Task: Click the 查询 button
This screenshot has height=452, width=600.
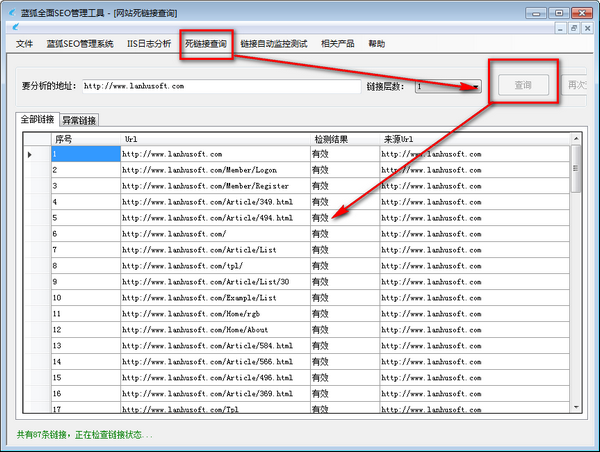Action: click(523, 86)
